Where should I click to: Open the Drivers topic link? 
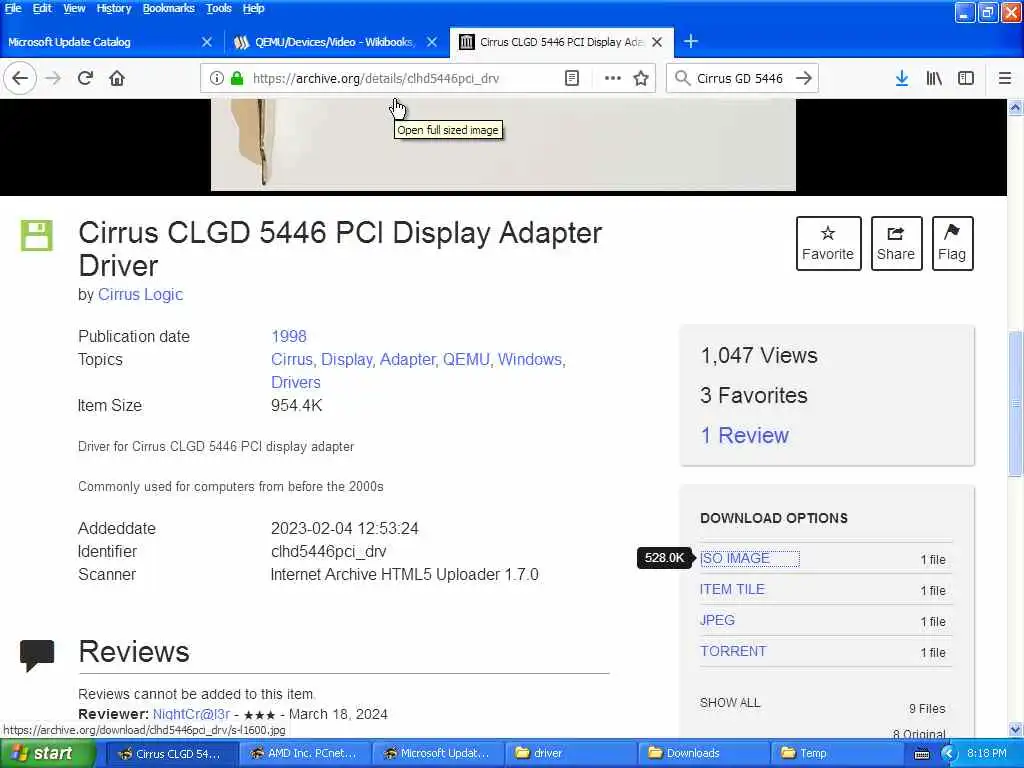(296, 382)
